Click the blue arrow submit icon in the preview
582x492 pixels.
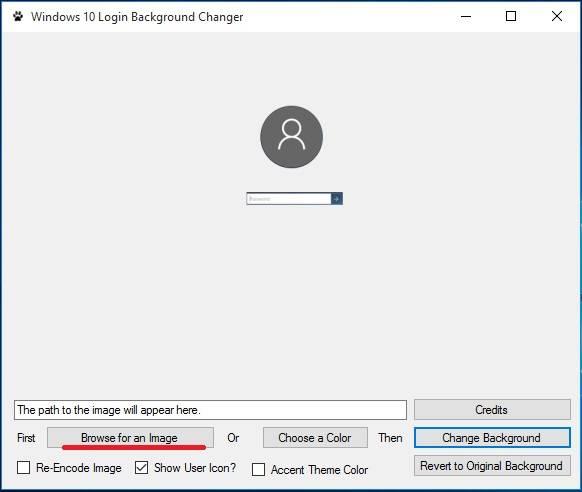click(337, 199)
